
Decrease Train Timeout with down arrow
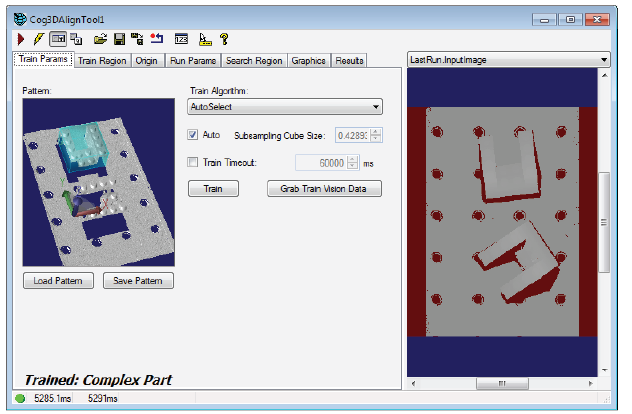pyautogui.click(x=353, y=166)
